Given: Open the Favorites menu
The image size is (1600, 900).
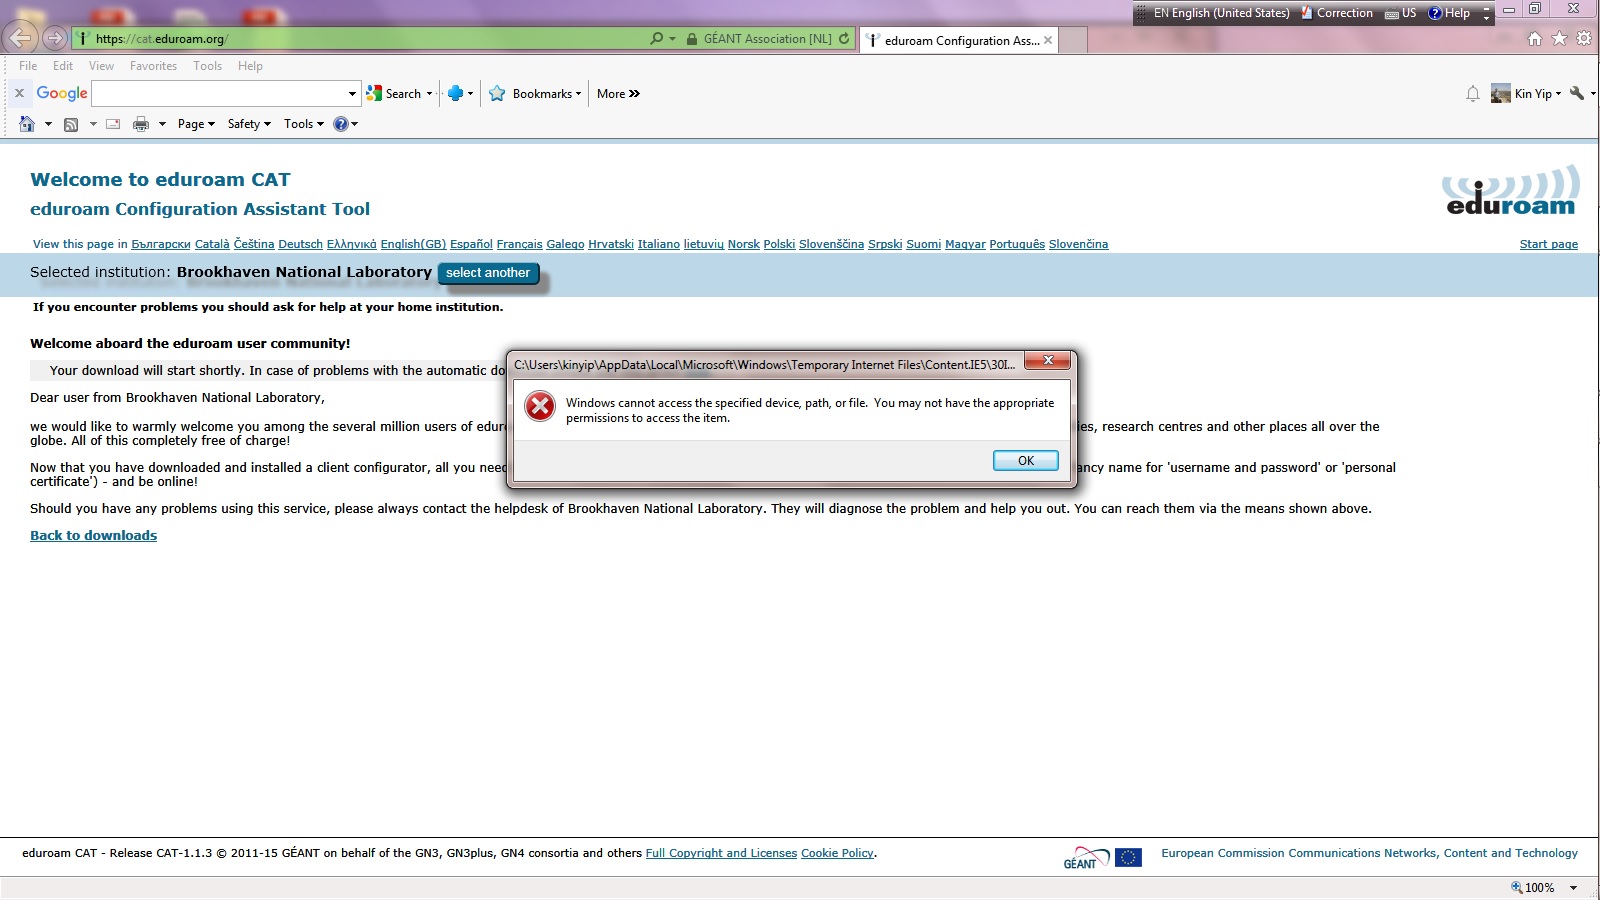Looking at the screenshot, I should tap(153, 66).
